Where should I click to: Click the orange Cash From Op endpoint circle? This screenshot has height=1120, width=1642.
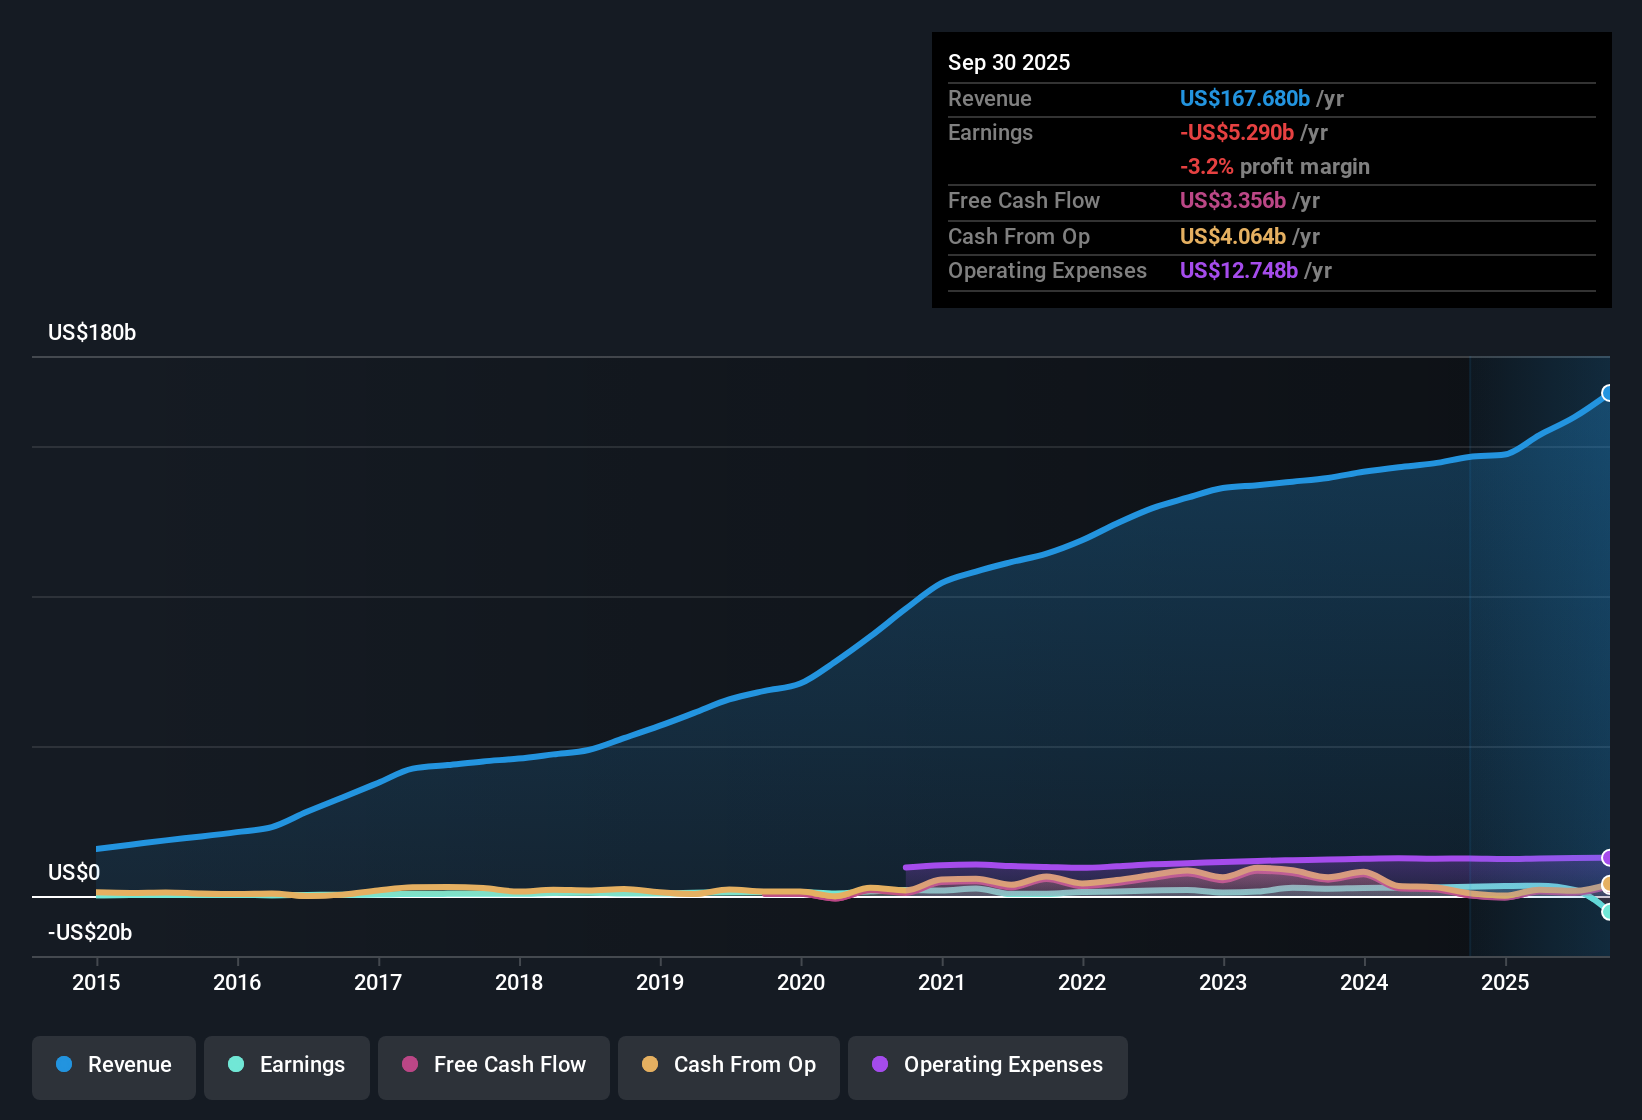tap(1609, 884)
